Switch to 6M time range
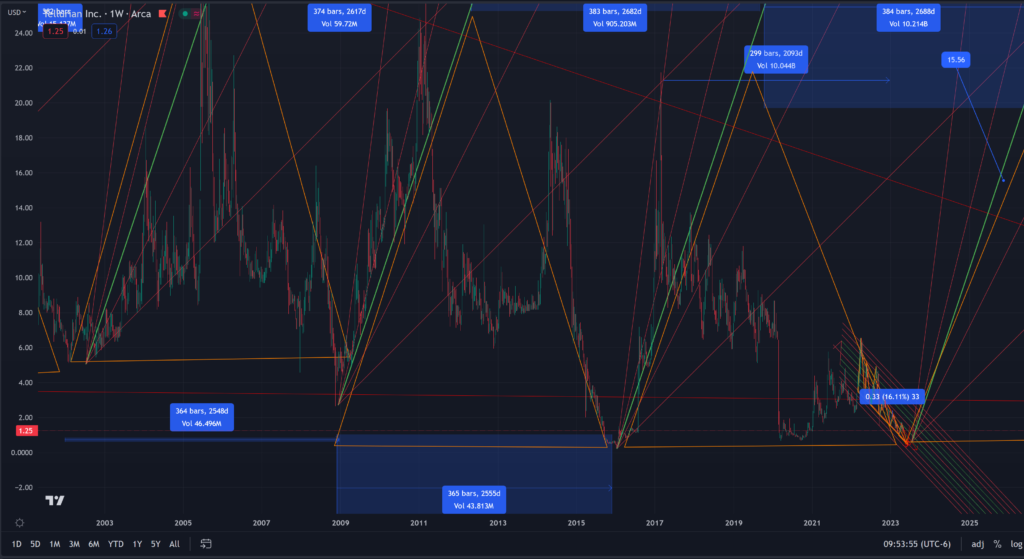The height and width of the screenshot is (559, 1024). coord(94,544)
